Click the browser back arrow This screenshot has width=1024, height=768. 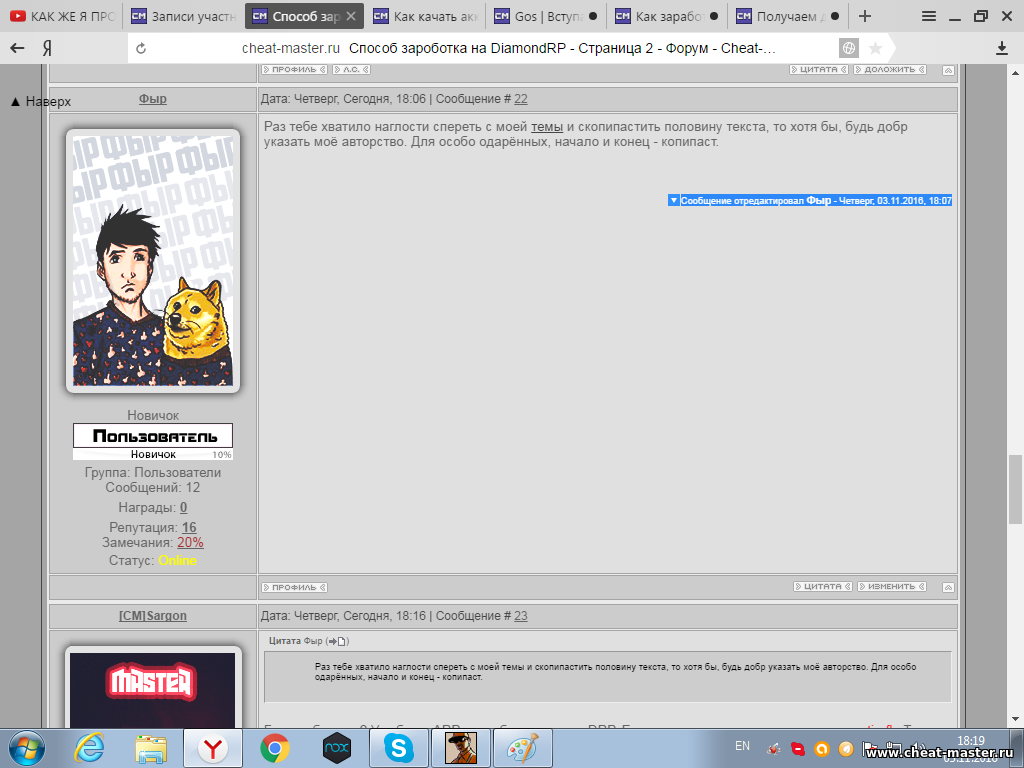coord(17,48)
